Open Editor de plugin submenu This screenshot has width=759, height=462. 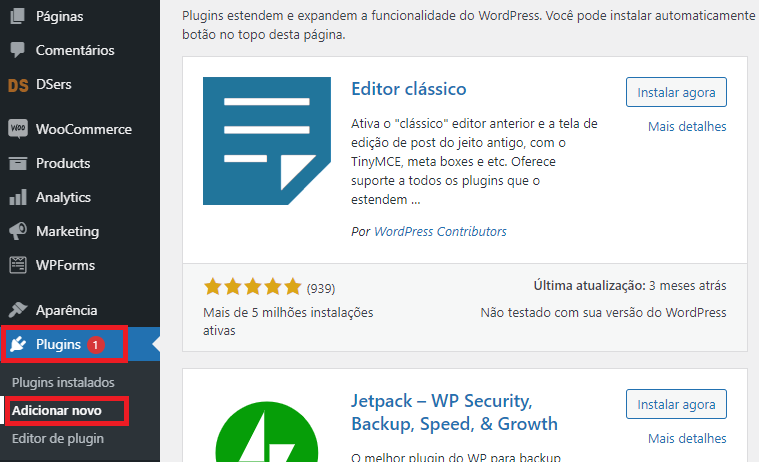(x=58, y=439)
